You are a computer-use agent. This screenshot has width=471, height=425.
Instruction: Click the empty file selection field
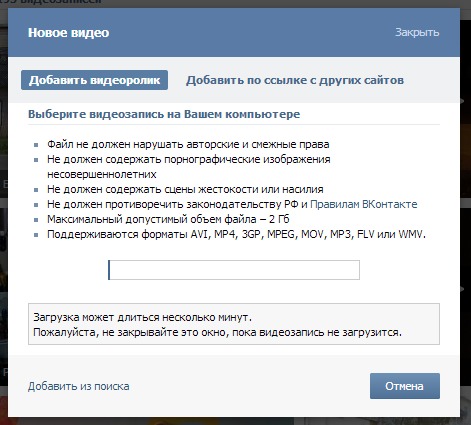[234, 270]
